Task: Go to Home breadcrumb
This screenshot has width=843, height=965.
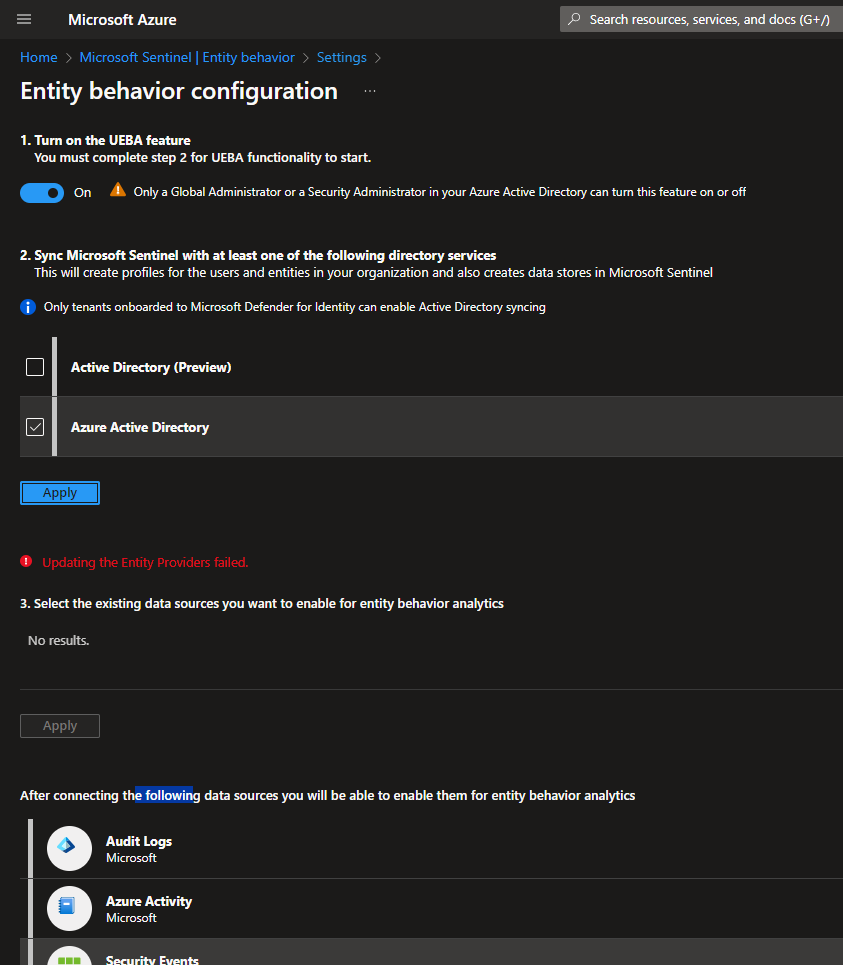Action: pos(39,57)
